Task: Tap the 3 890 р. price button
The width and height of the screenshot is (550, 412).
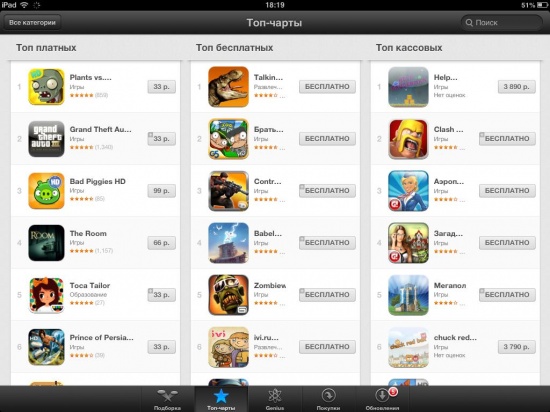Action: pyautogui.click(x=517, y=87)
